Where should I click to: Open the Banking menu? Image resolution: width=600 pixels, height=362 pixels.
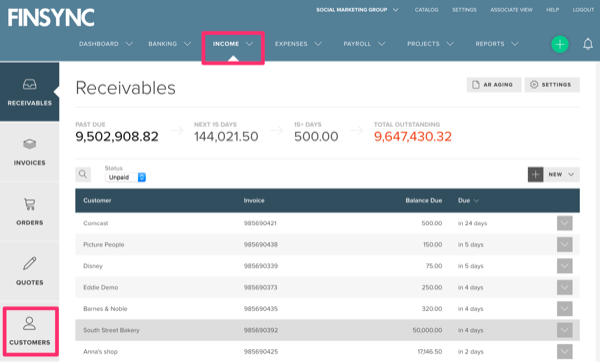click(x=170, y=44)
